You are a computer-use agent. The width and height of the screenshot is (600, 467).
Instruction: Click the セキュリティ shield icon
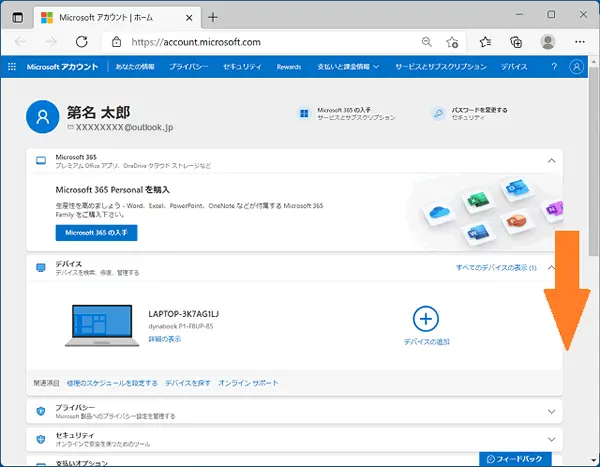pyautogui.click(x=41, y=439)
